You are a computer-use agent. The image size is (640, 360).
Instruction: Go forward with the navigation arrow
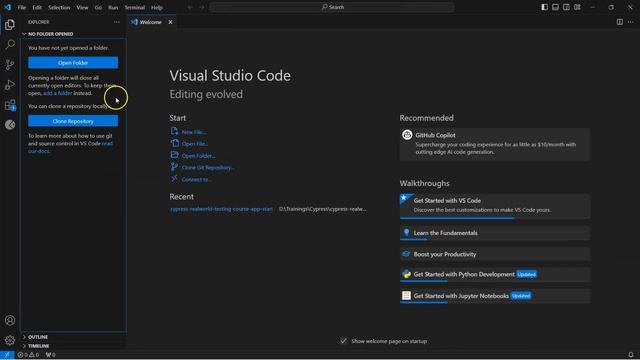coord(202,7)
